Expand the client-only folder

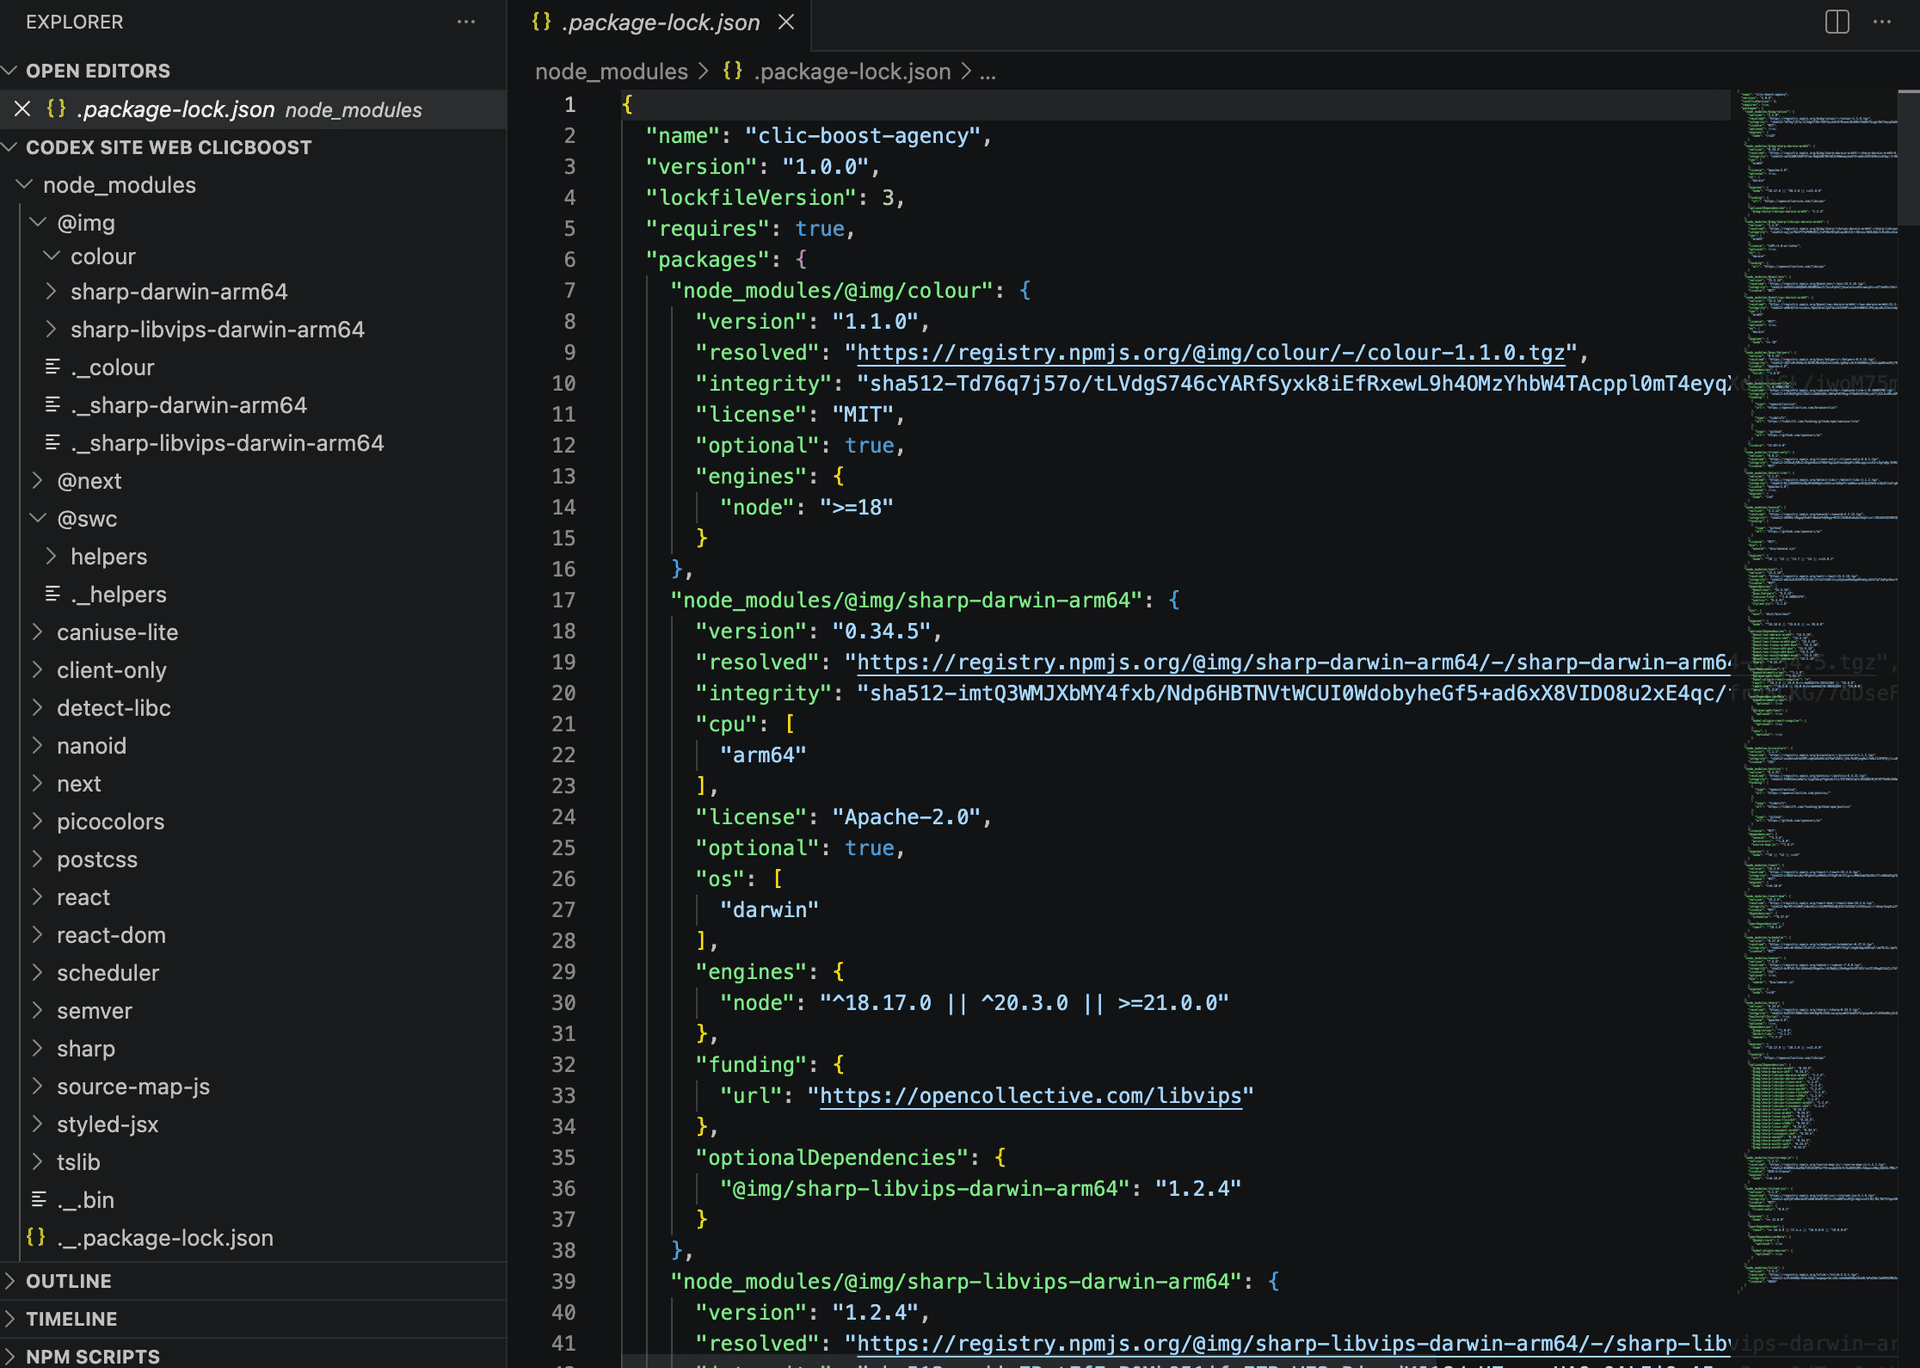[39, 670]
